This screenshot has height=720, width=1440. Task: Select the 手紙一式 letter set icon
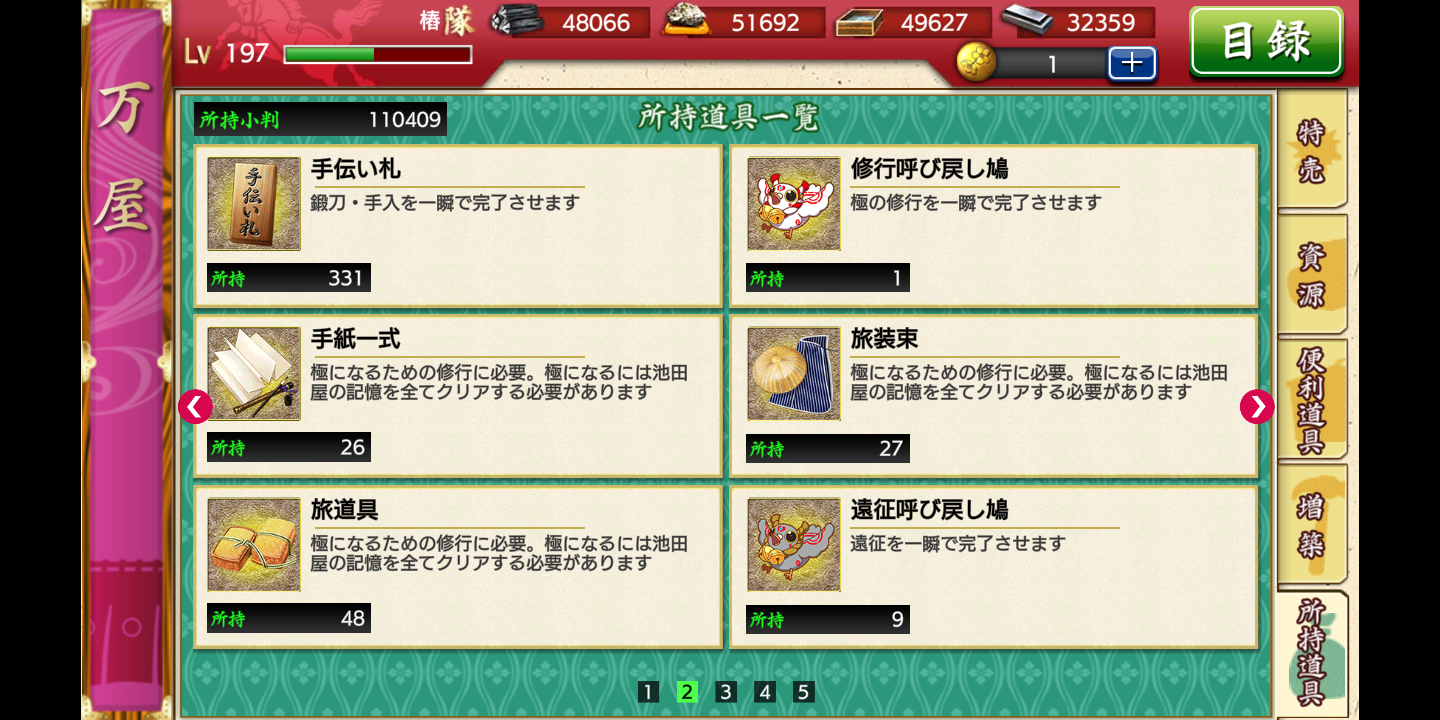tap(254, 373)
